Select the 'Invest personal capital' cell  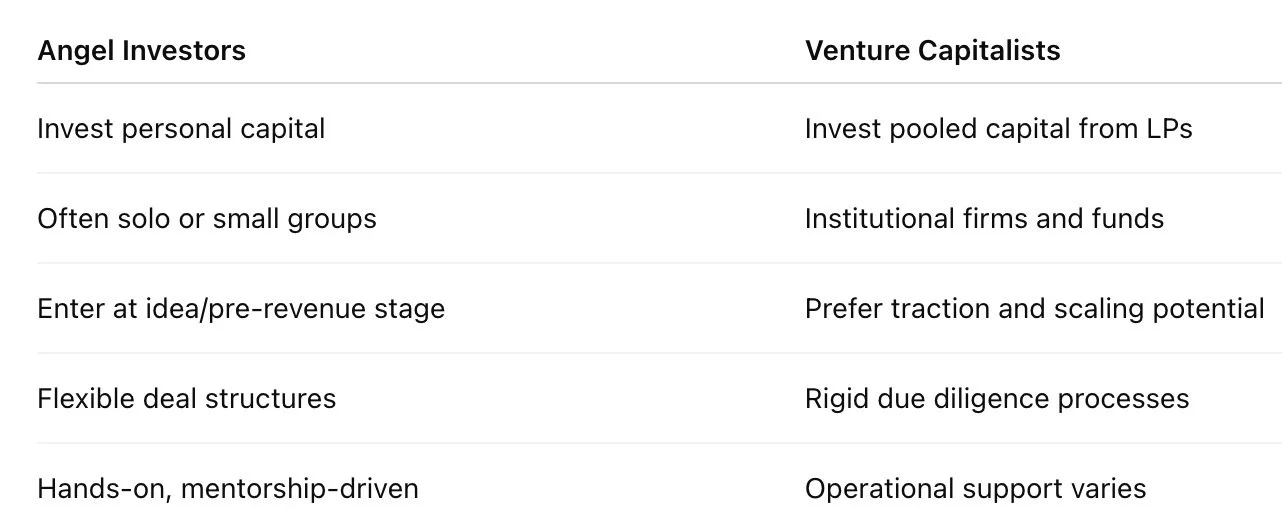[181, 129]
